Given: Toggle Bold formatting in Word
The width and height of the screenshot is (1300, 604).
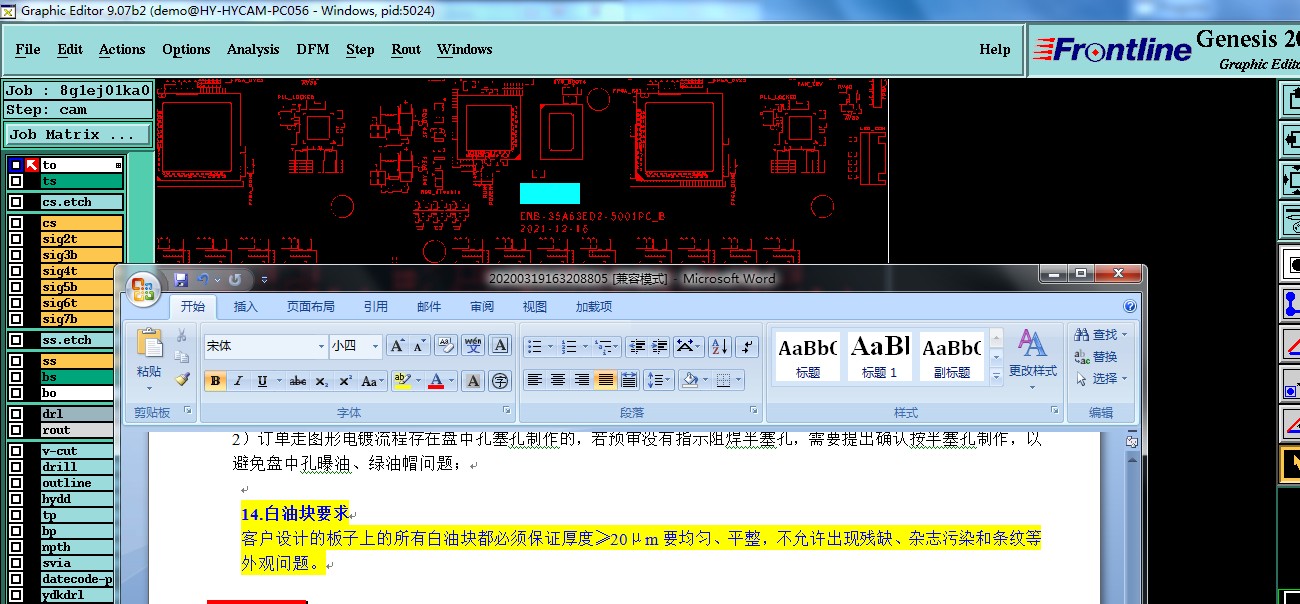Looking at the screenshot, I should 215,381.
